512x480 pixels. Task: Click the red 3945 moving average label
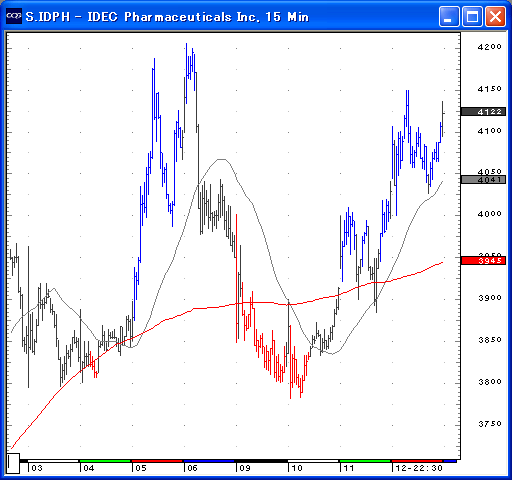click(x=483, y=260)
